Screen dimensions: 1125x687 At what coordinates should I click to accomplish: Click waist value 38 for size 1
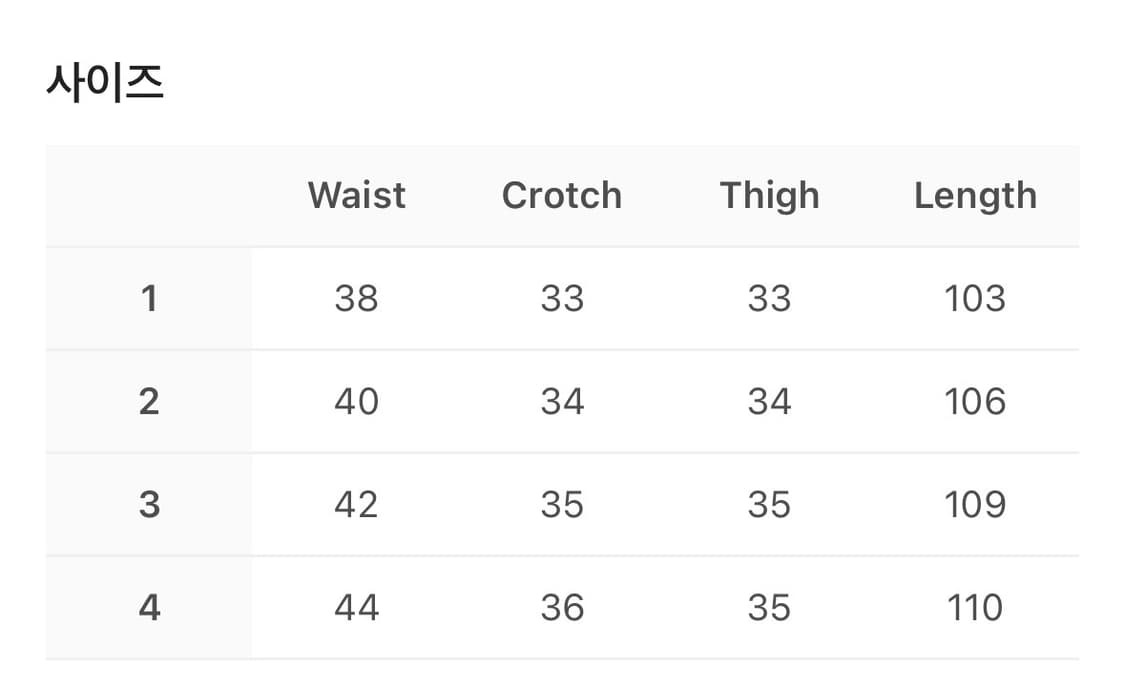pos(357,298)
